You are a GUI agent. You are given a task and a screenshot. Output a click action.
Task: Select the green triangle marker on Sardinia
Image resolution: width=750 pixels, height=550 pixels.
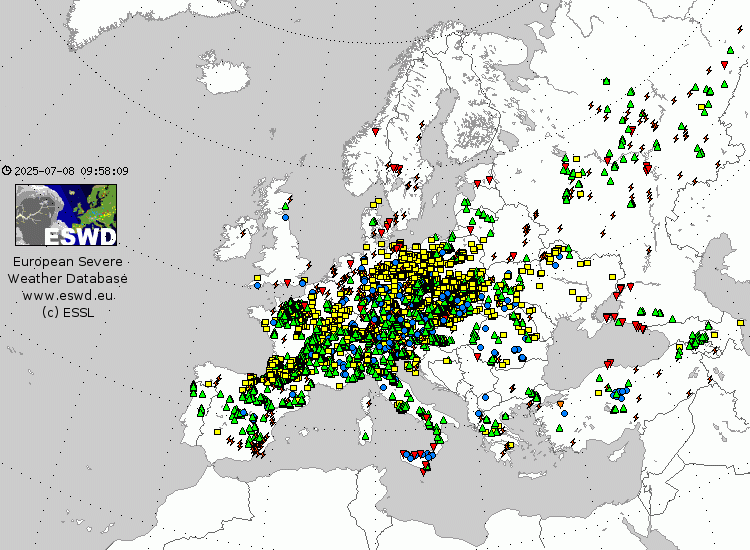click(365, 436)
